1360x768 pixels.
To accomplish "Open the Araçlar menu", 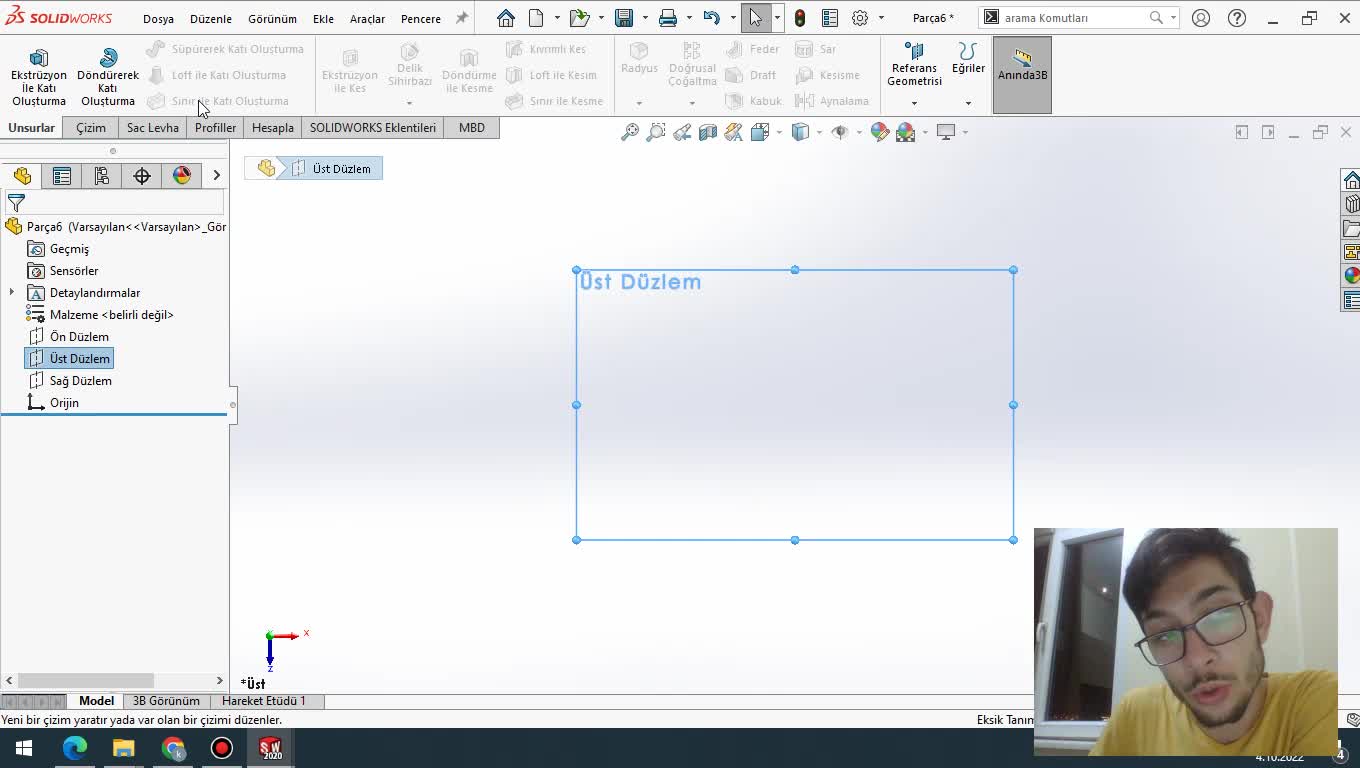I will point(367,19).
